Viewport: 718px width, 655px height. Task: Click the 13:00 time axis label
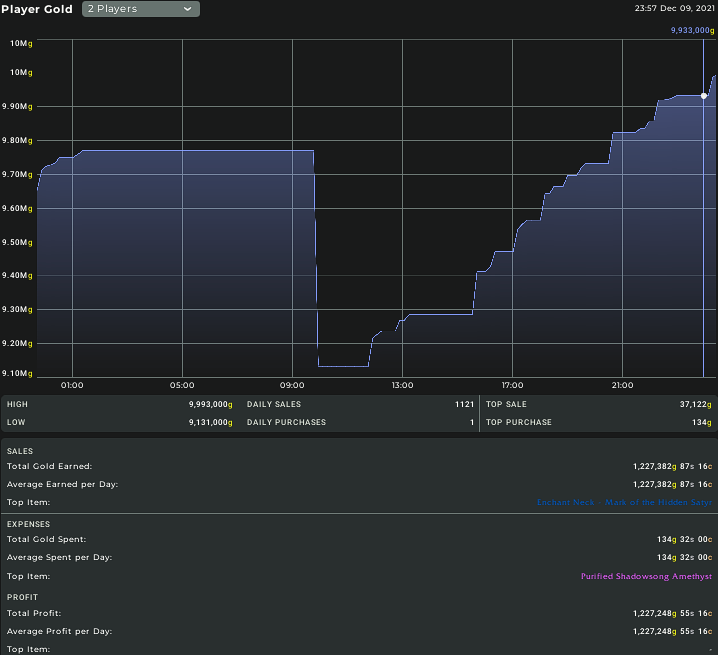(x=402, y=385)
